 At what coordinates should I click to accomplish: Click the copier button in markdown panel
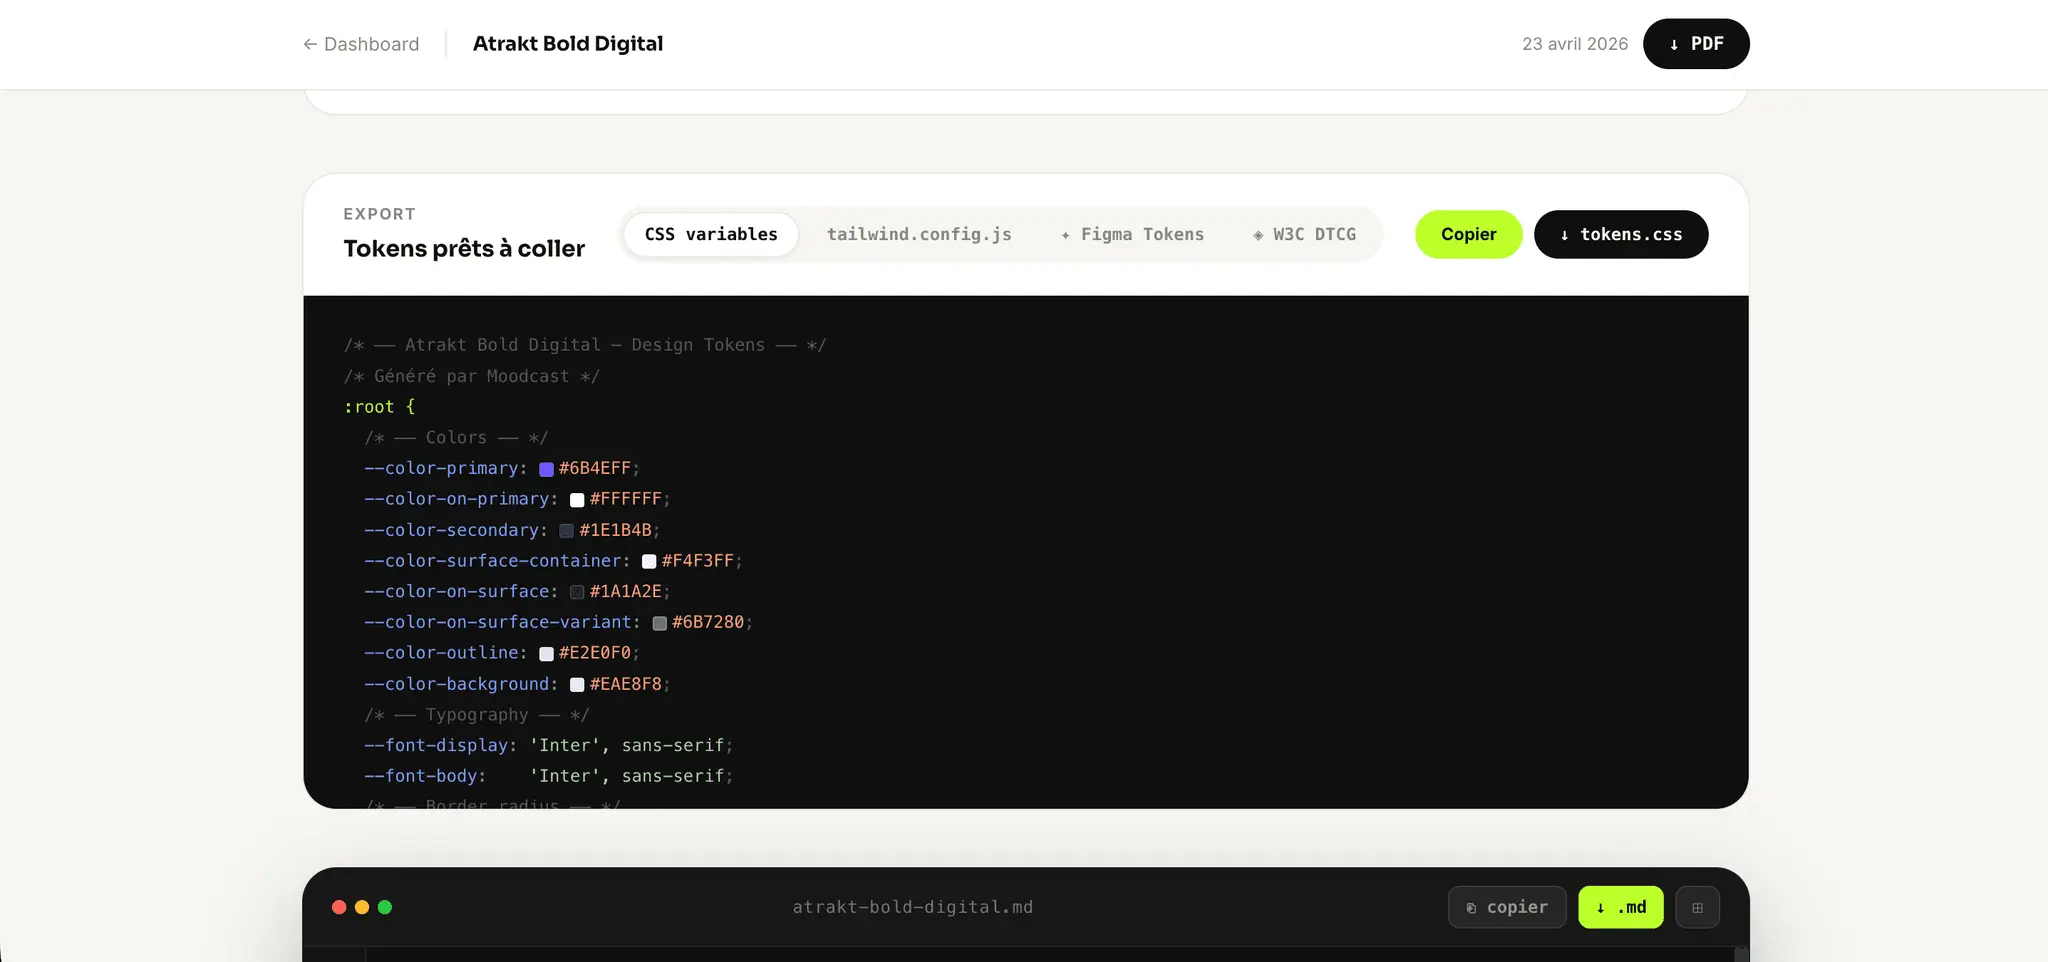[1507, 907]
